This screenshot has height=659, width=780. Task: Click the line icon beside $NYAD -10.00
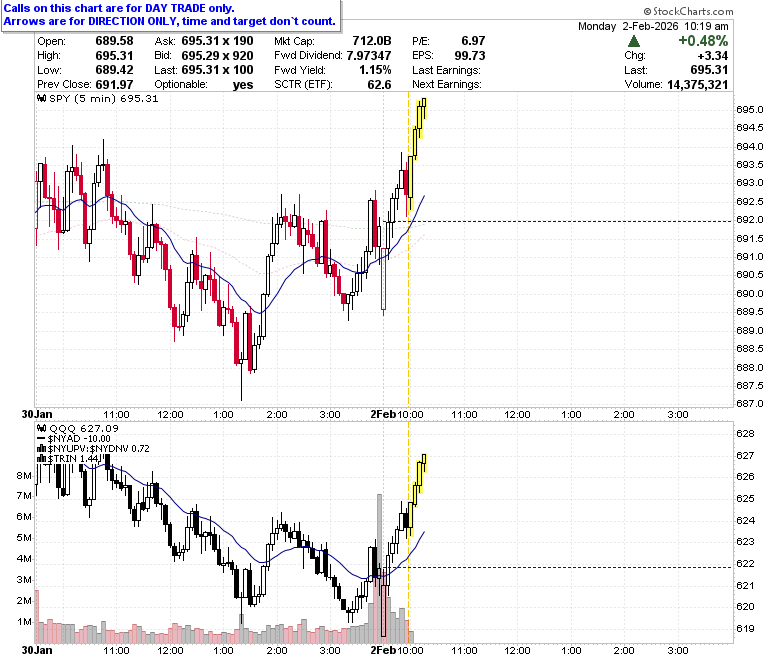41,438
